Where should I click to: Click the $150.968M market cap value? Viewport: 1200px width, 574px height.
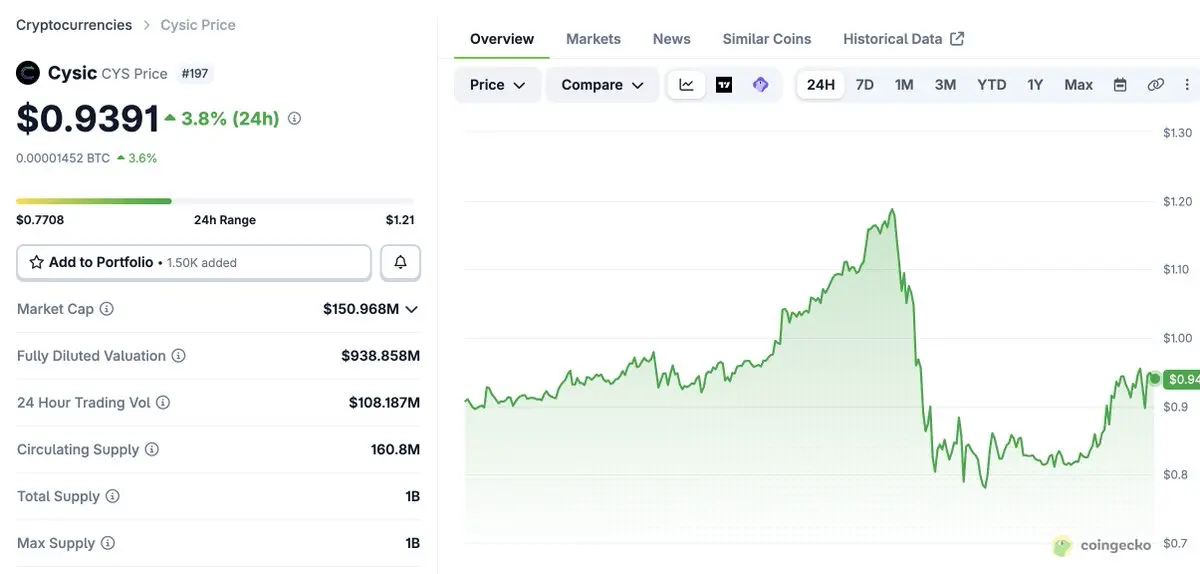tap(361, 309)
